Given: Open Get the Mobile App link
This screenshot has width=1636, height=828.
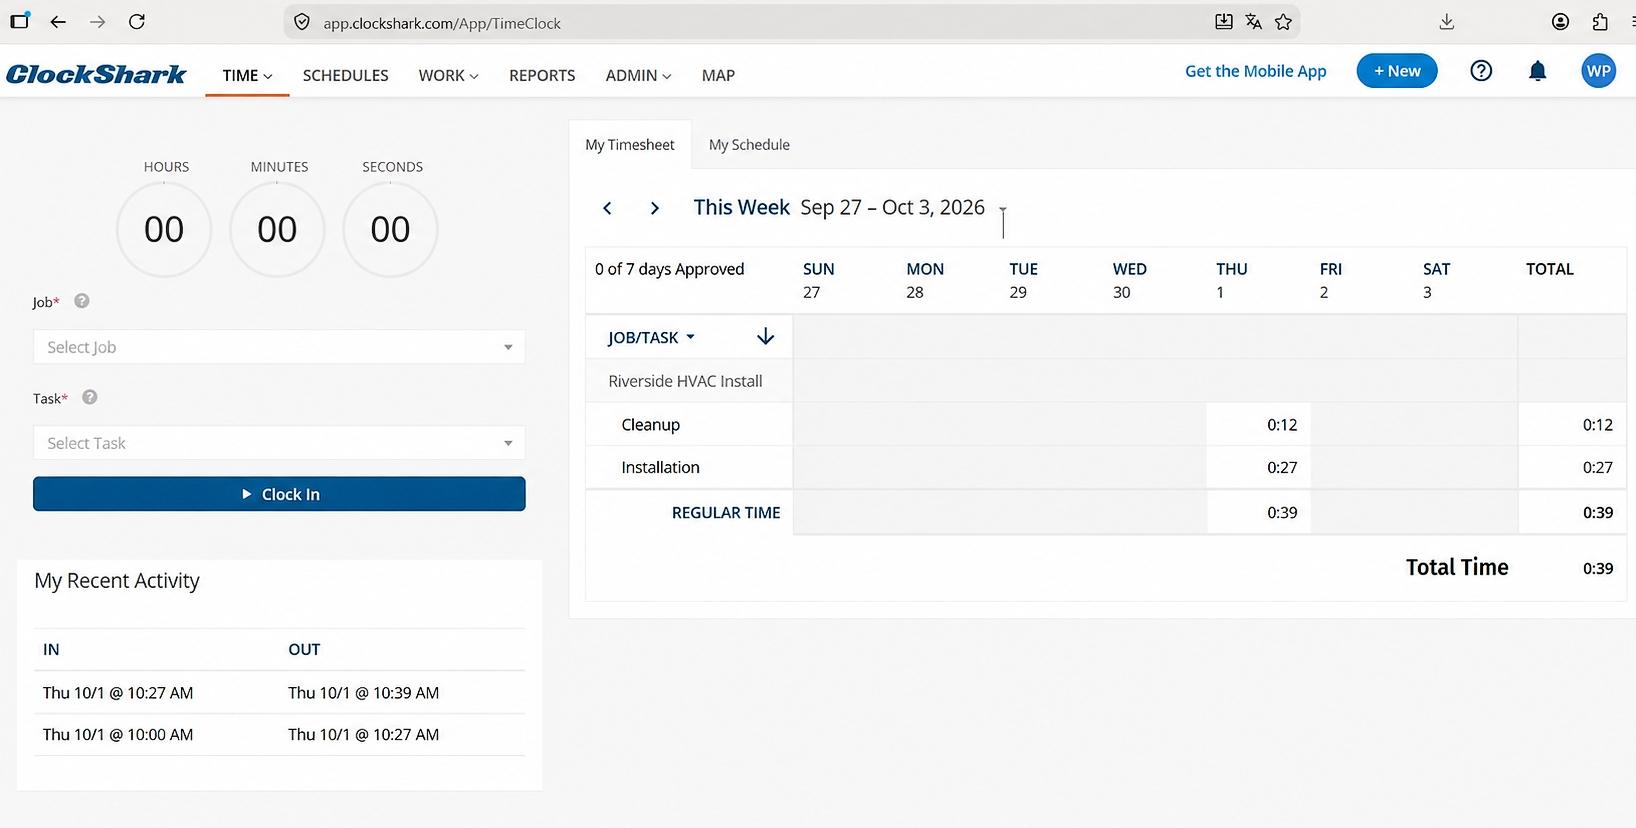Looking at the screenshot, I should pyautogui.click(x=1256, y=71).
